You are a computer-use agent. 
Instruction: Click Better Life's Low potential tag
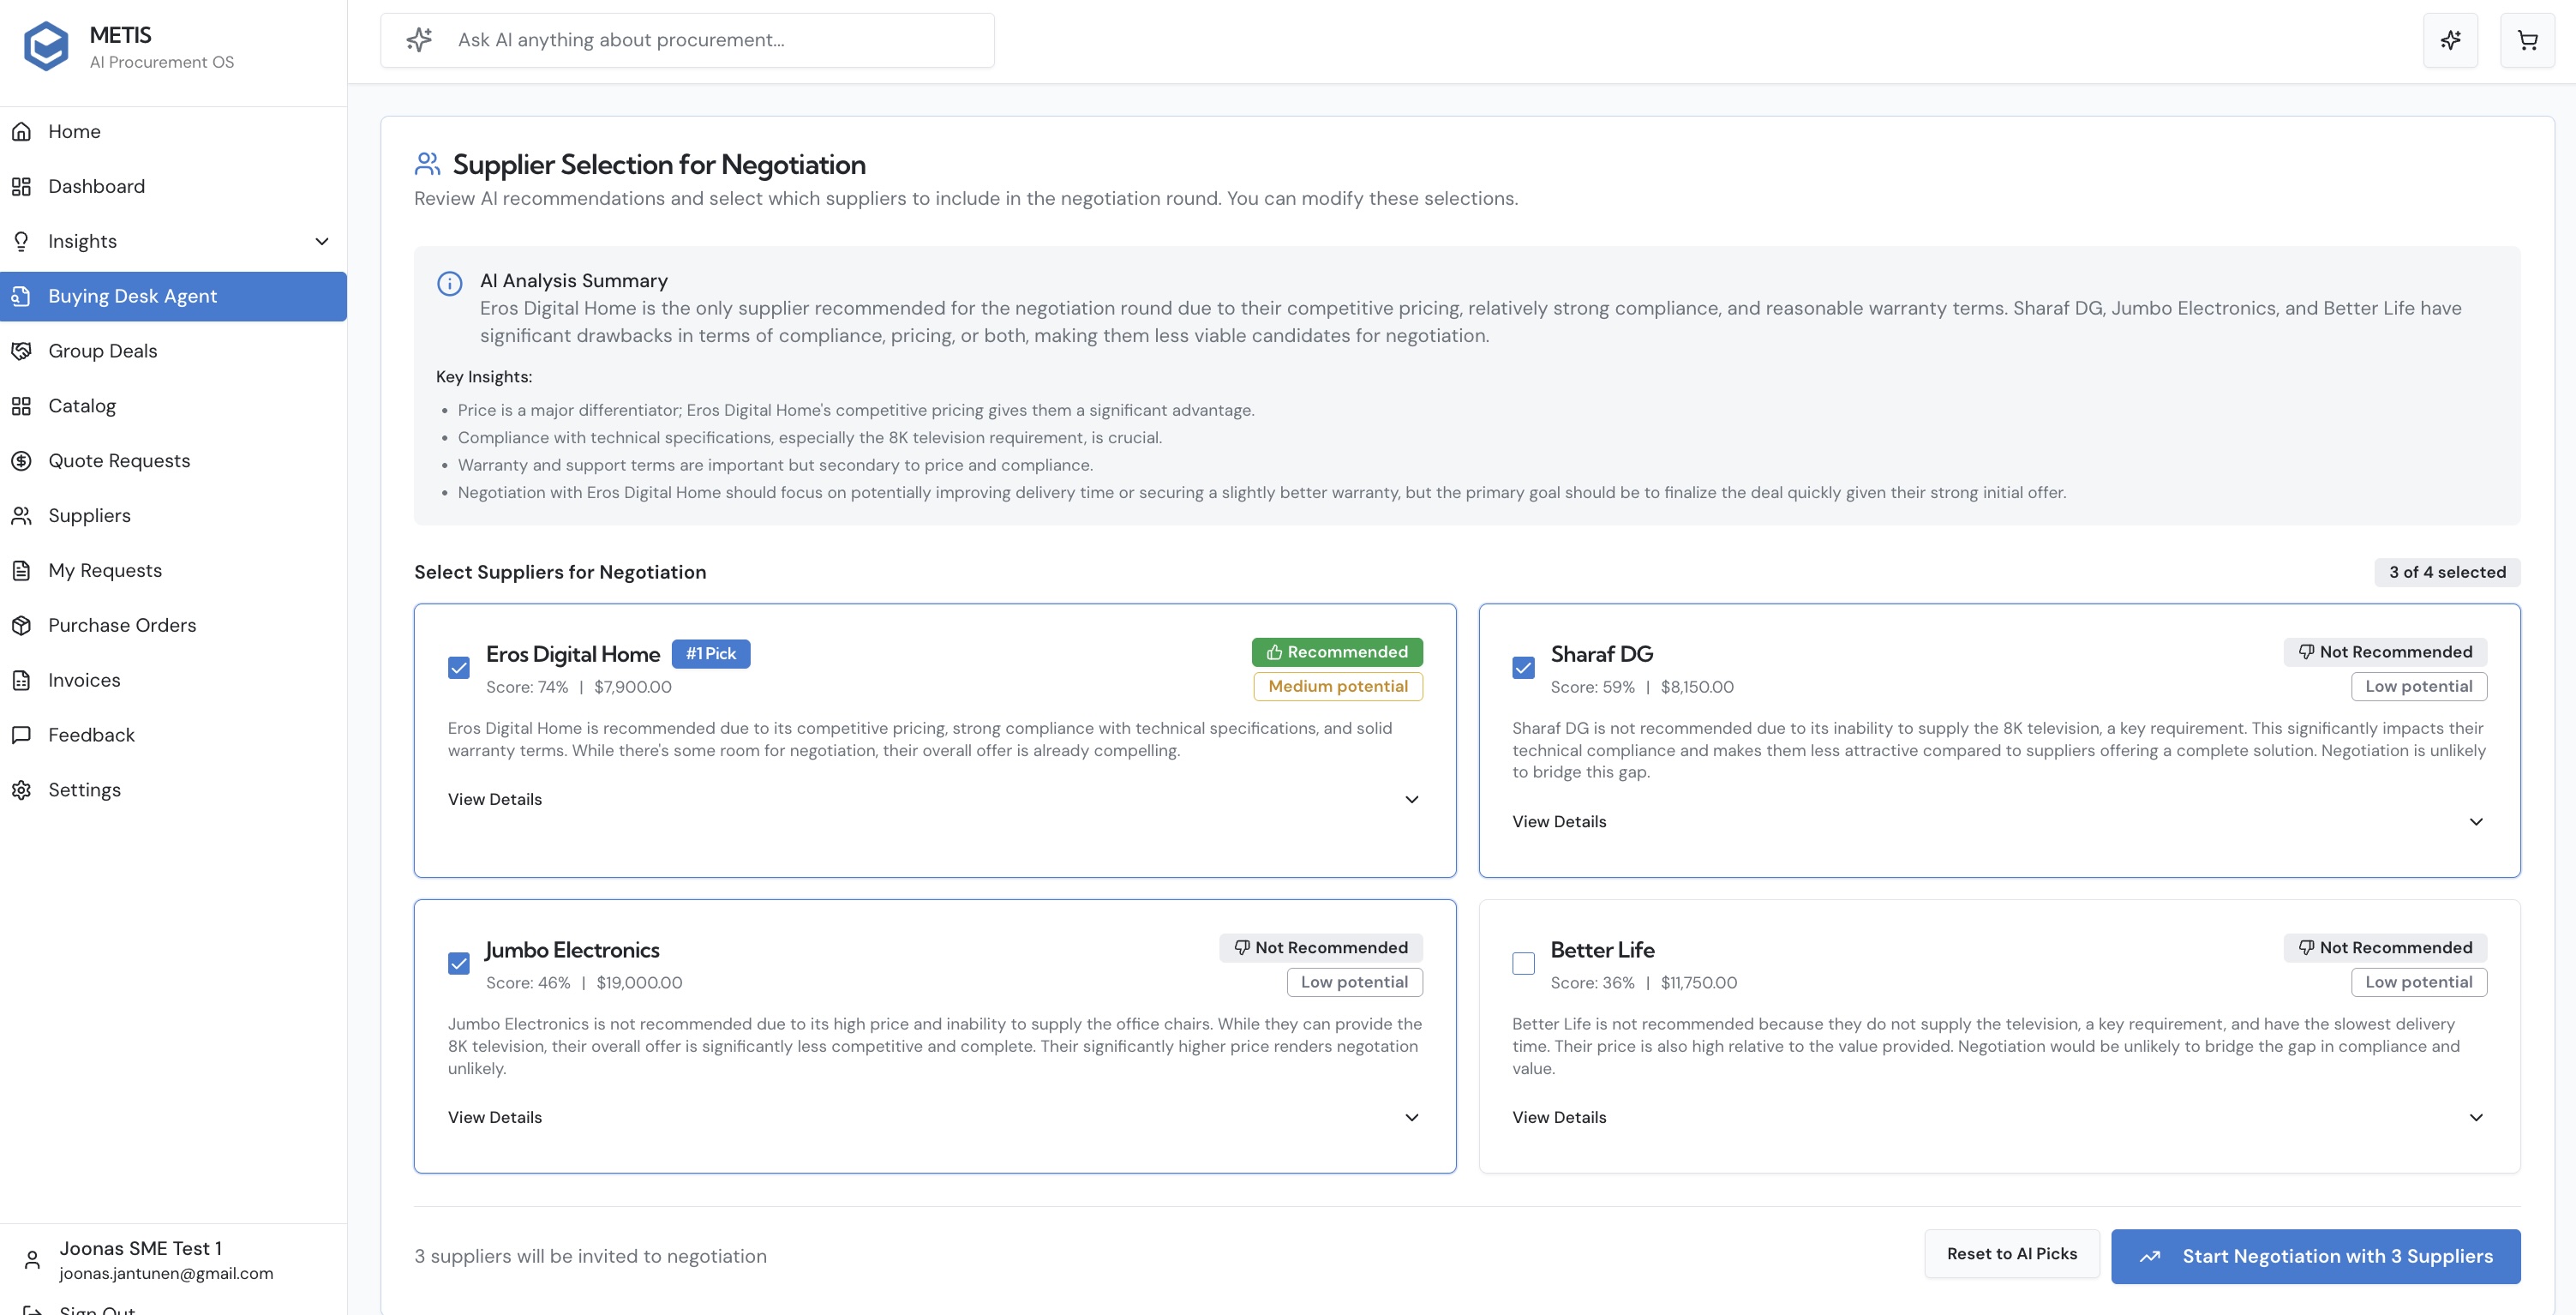point(2418,983)
